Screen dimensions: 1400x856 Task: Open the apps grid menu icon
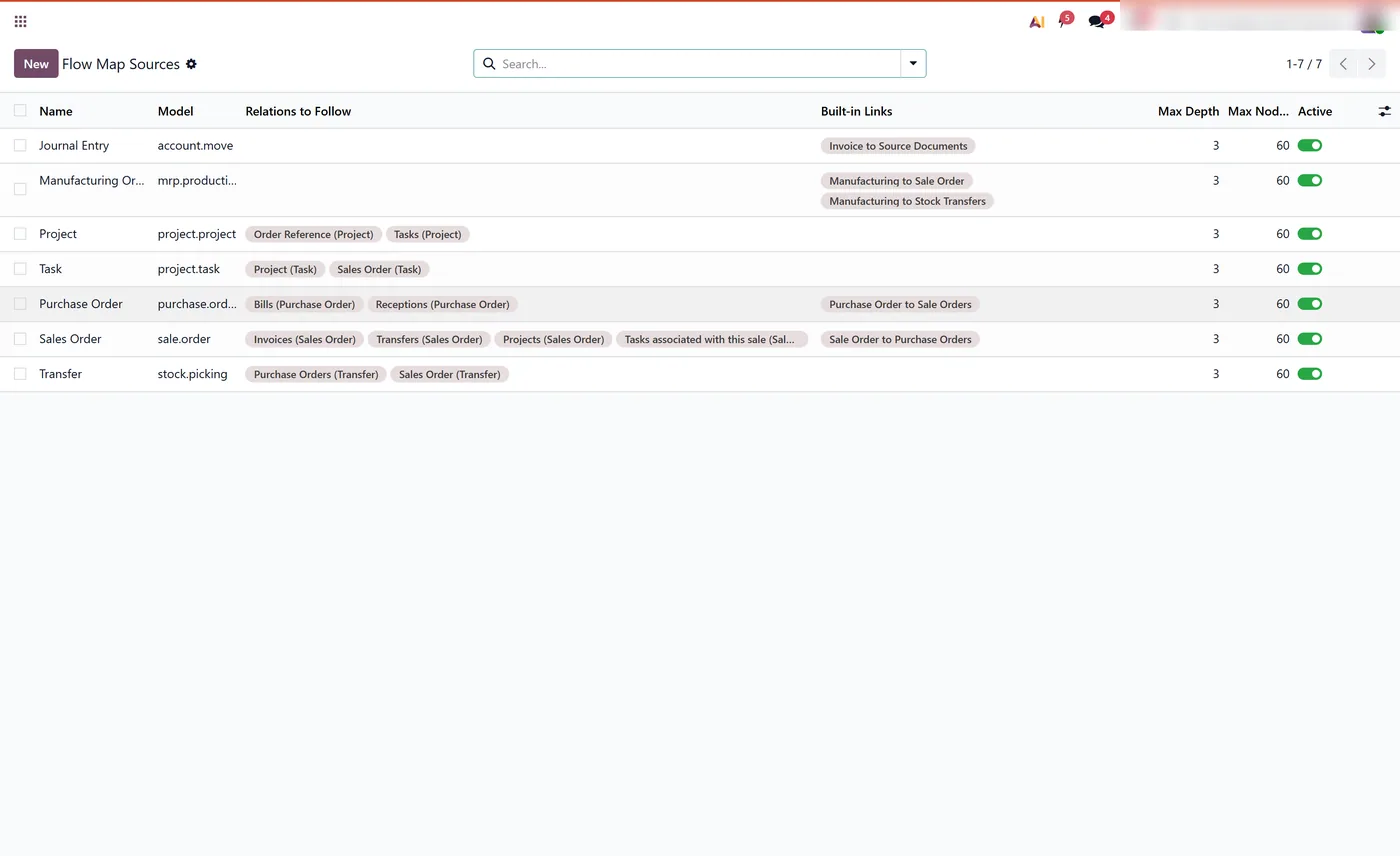pyautogui.click(x=20, y=21)
